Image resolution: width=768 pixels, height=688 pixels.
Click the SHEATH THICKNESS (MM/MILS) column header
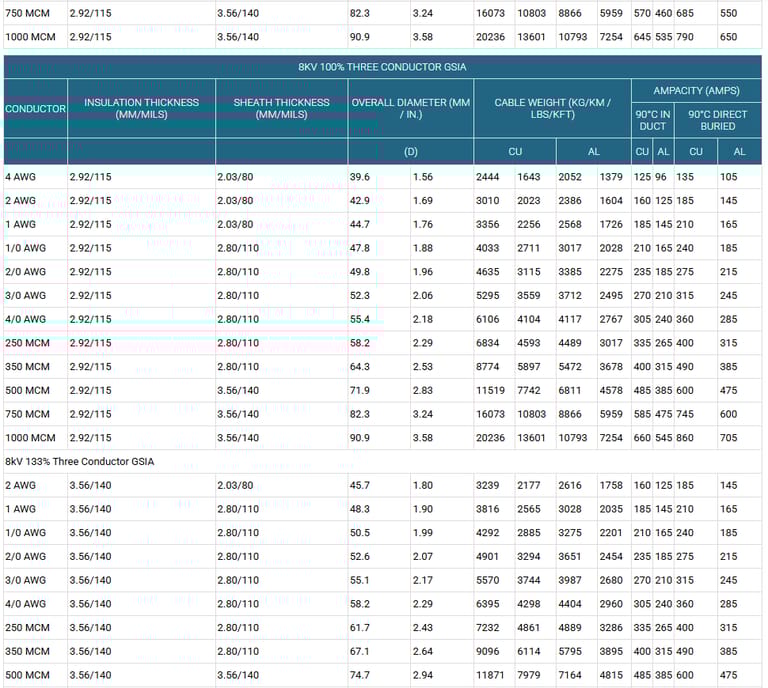pyautogui.click(x=281, y=108)
